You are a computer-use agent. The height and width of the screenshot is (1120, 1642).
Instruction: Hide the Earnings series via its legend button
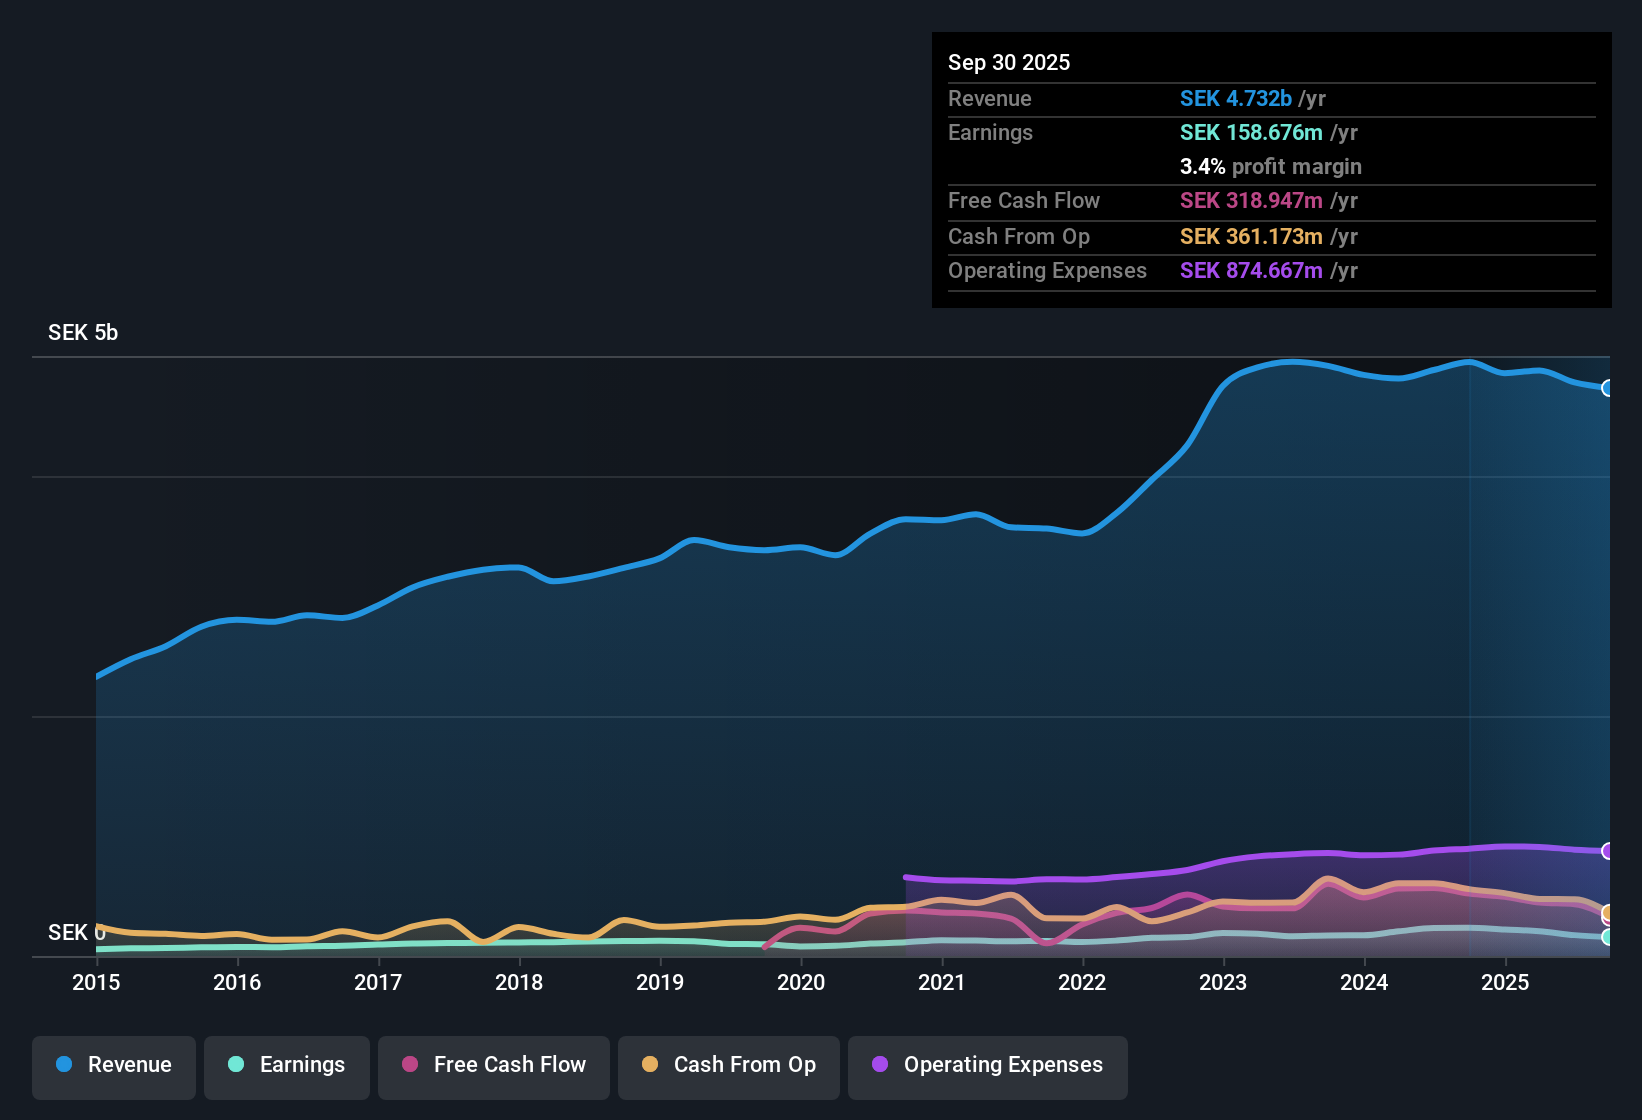click(x=286, y=1065)
